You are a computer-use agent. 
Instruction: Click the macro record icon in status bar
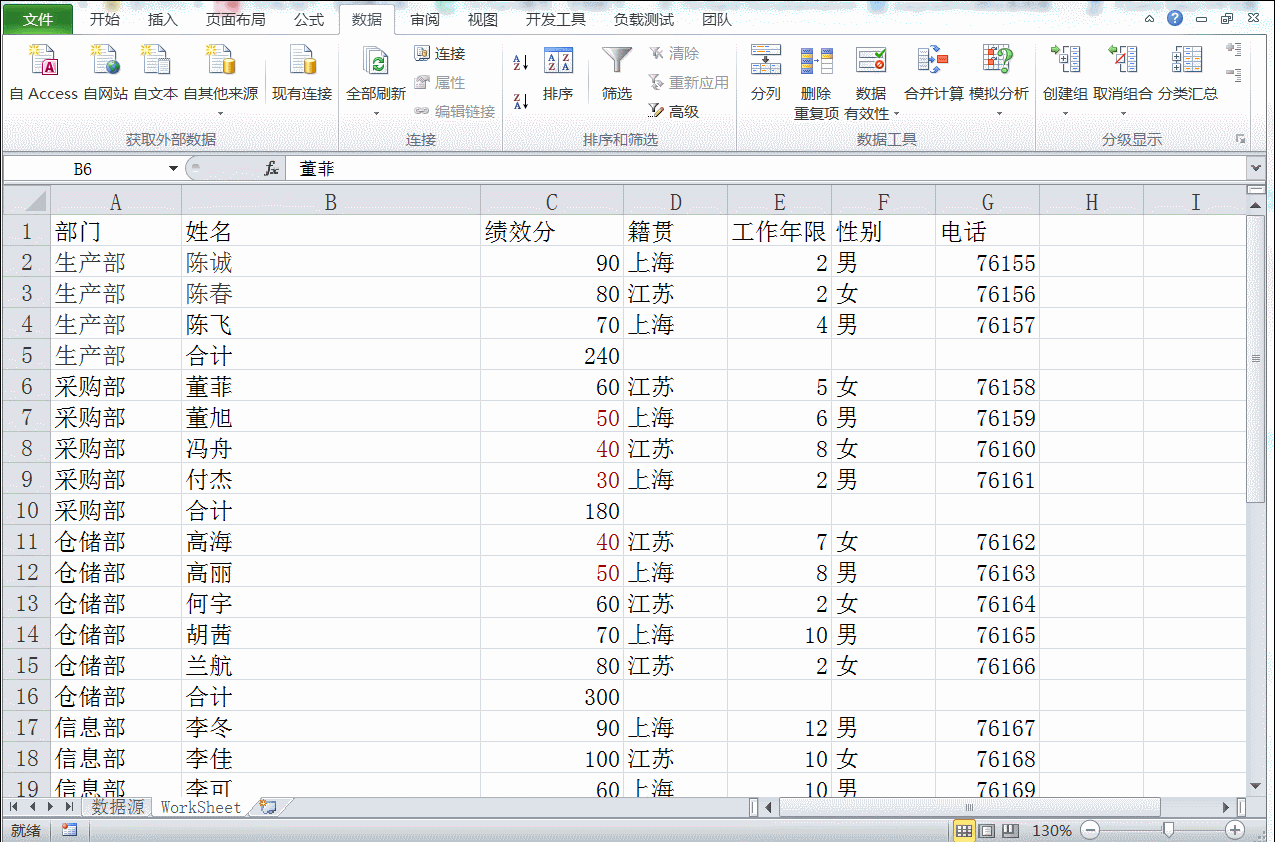(69, 830)
